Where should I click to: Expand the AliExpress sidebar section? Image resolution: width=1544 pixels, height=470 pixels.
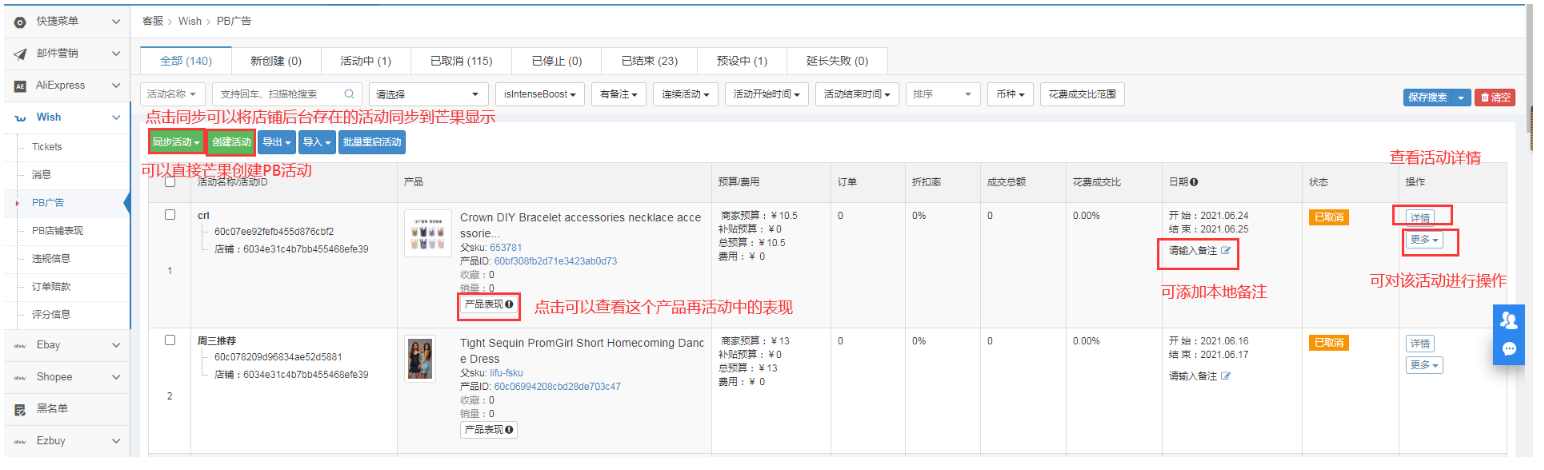coord(116,86)
